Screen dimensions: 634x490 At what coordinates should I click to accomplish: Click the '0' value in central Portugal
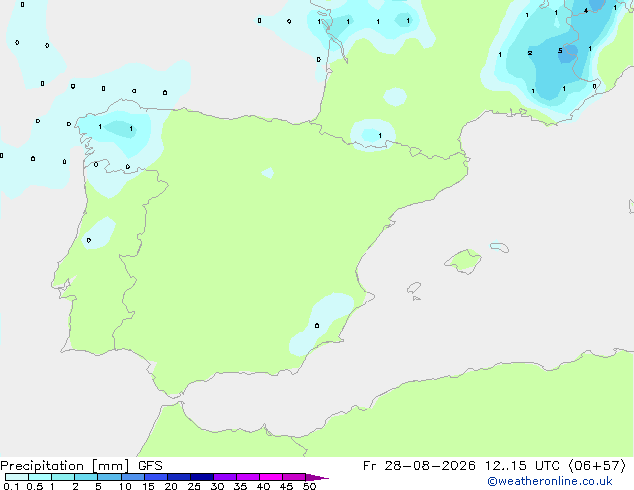[89, 241]
